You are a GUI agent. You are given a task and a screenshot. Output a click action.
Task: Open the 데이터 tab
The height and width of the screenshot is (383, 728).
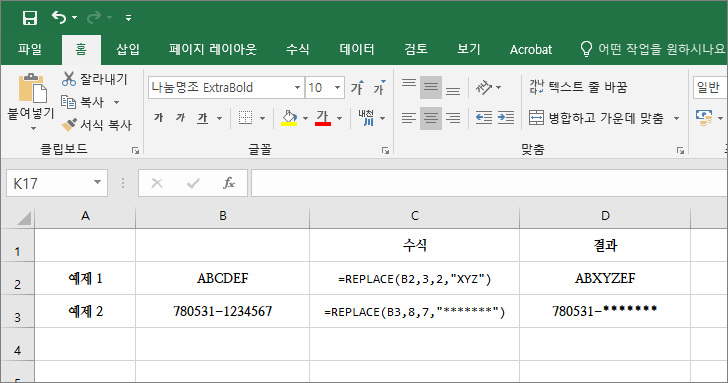pos(357,49)
